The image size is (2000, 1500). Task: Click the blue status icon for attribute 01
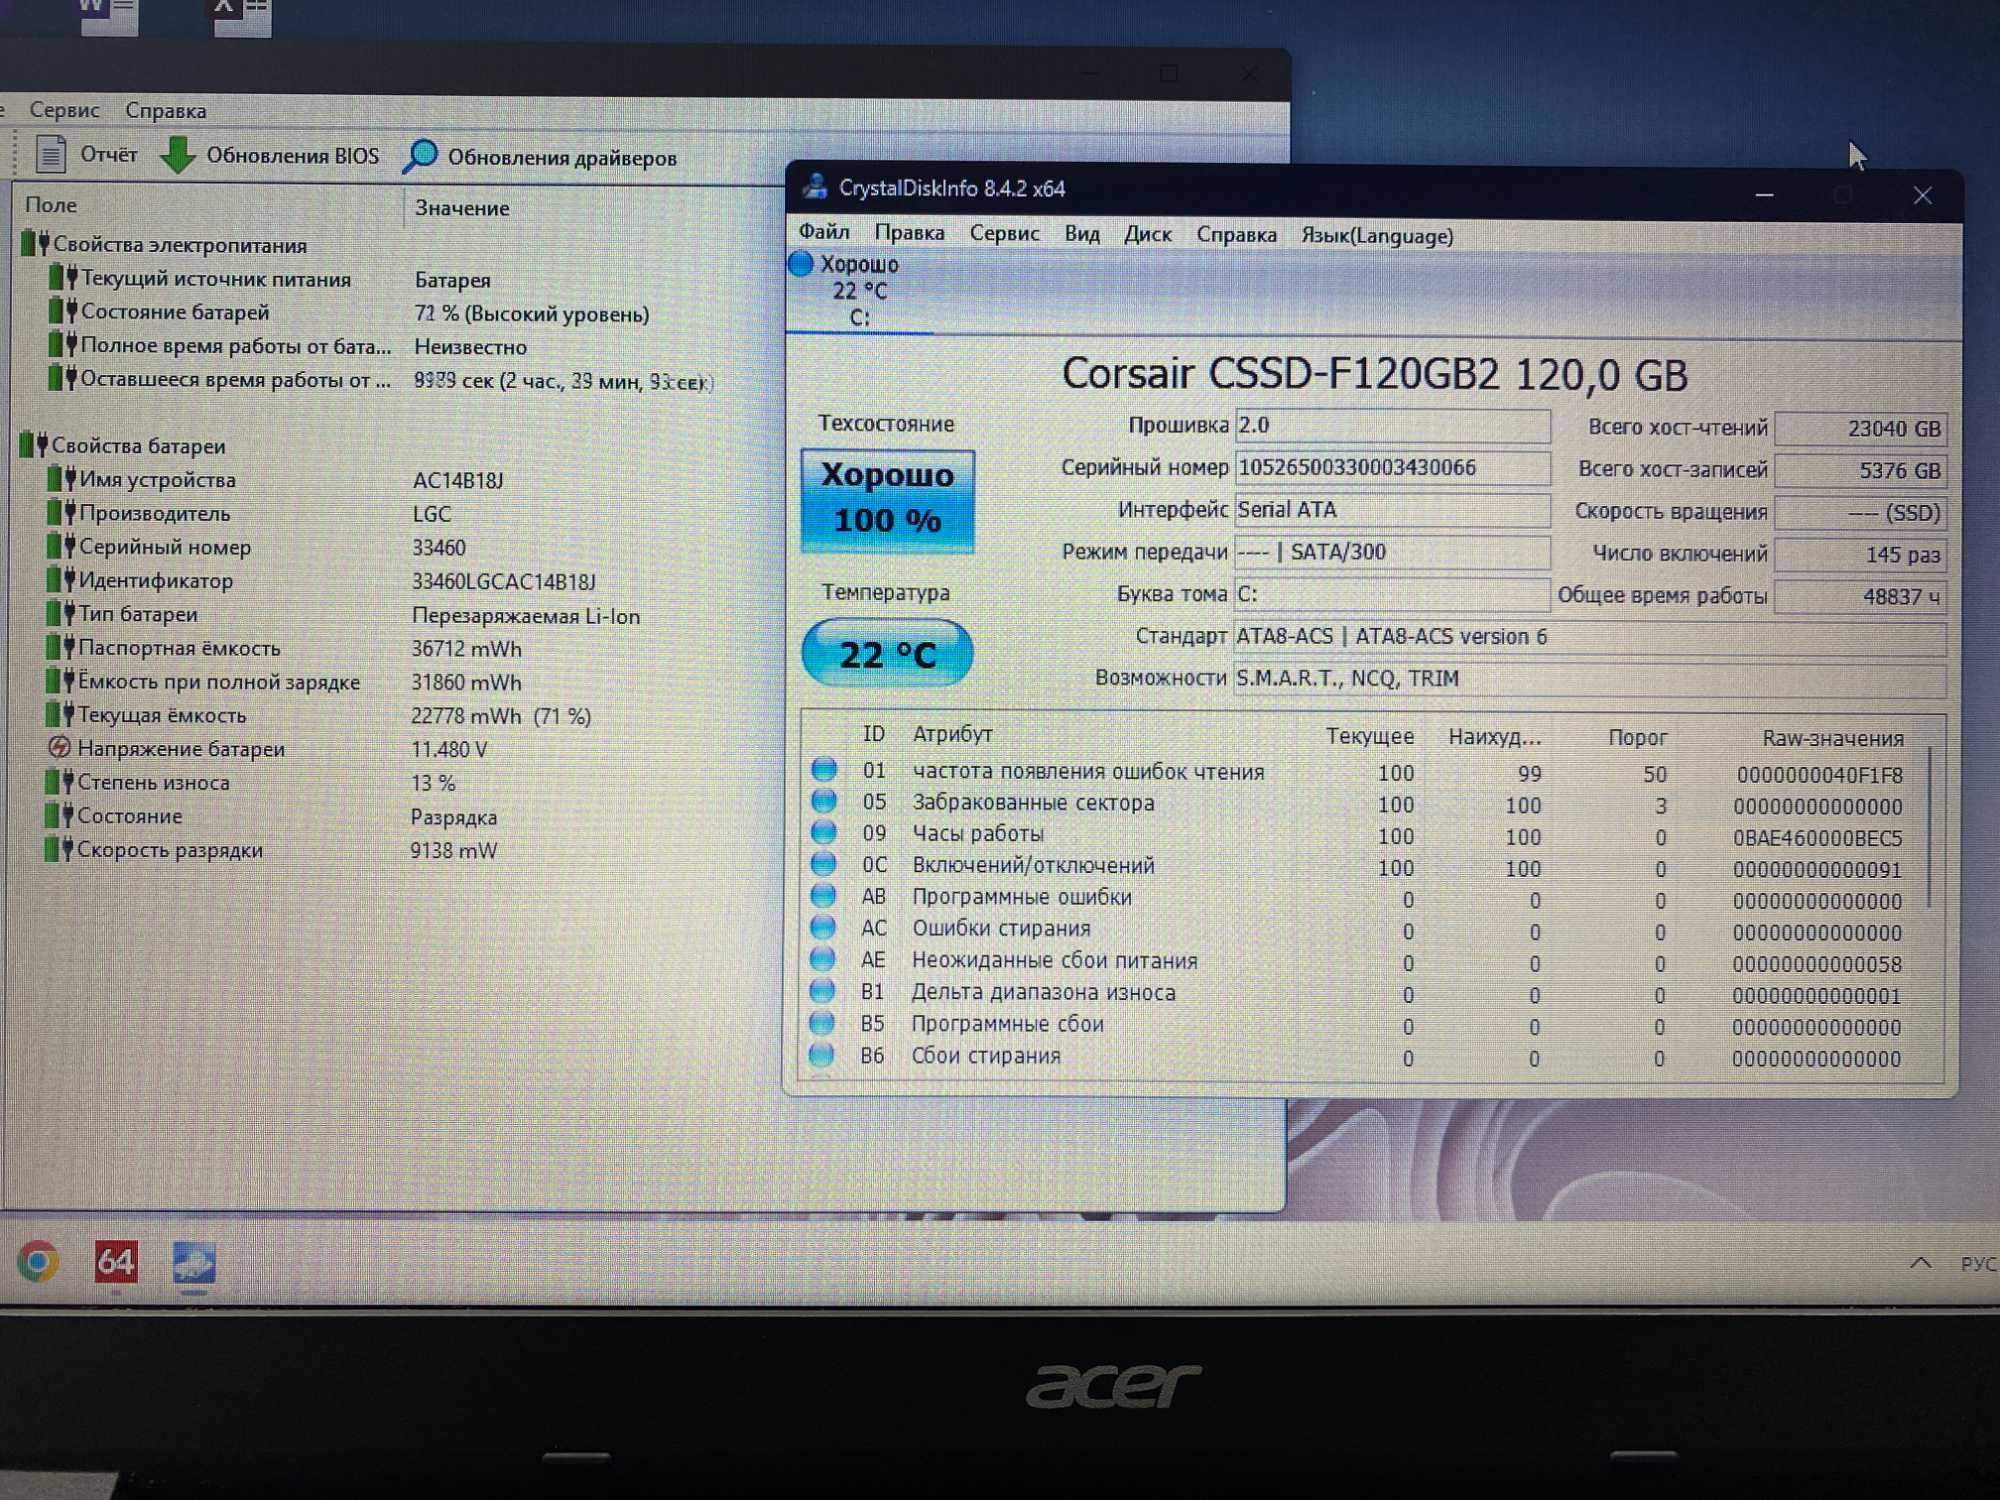pyautogui.click(x=824, y=769)
